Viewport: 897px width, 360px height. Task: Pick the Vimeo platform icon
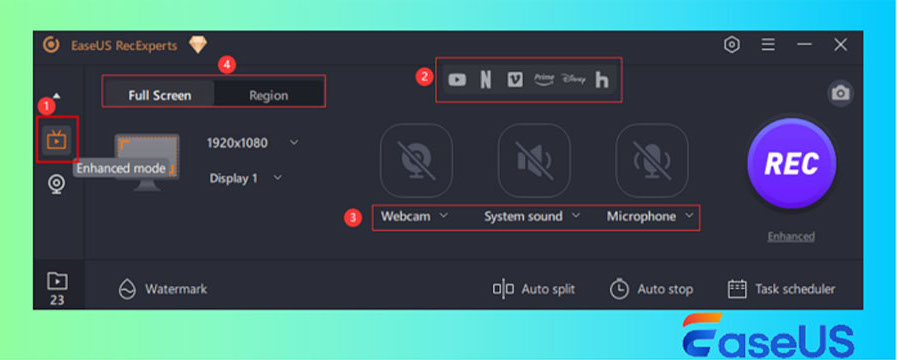pyautogui.click(x=515, y=80)
